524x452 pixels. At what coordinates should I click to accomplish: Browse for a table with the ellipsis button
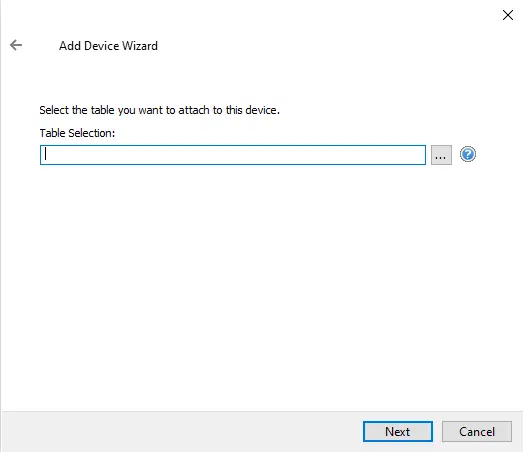point(441,155)
